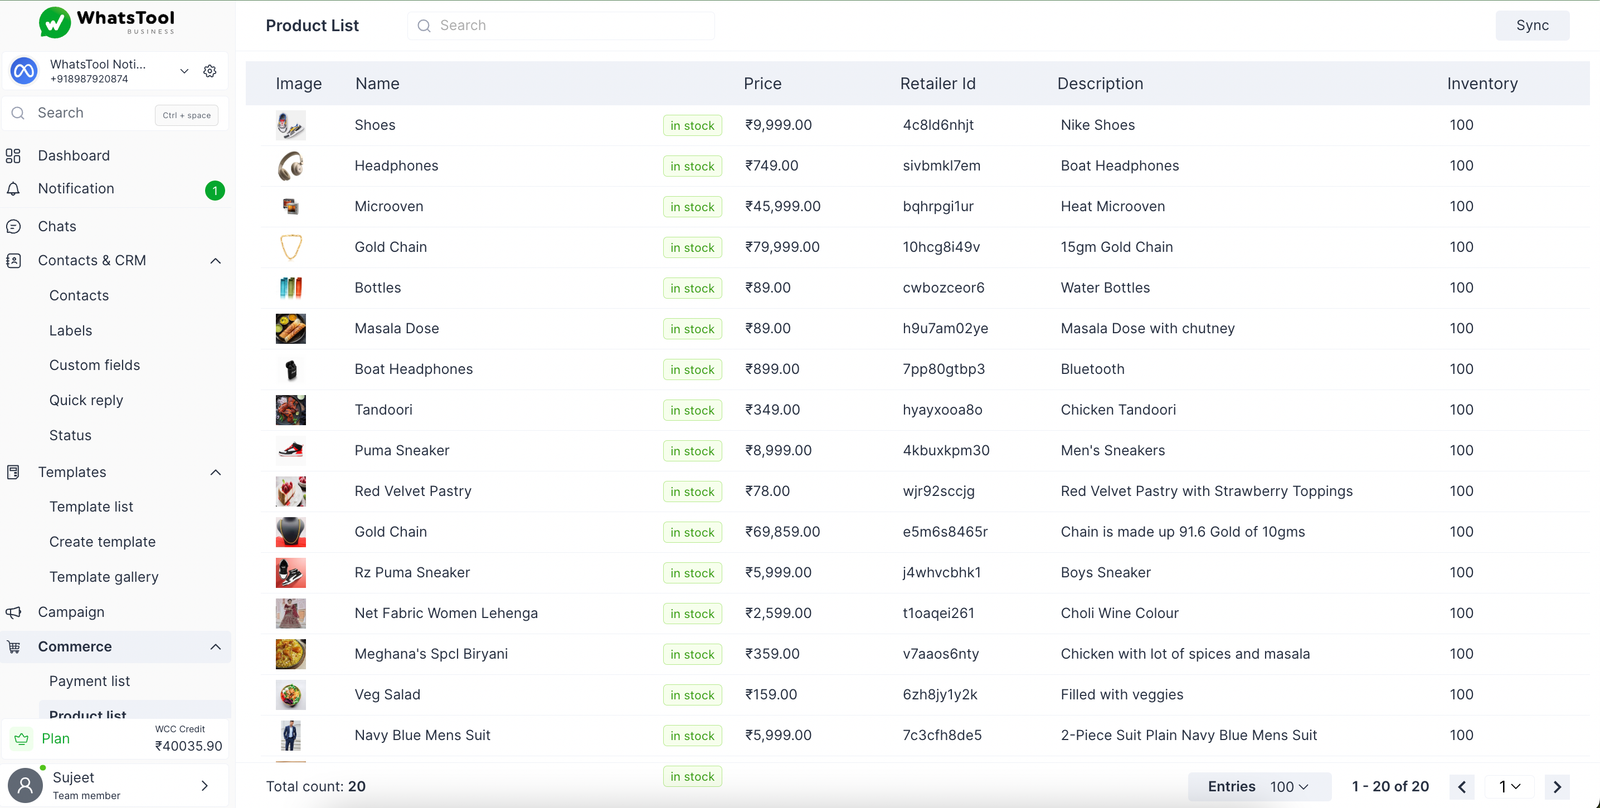Viewport: 1600px width, 808px height.
Task: Click the Campaign megaphone icon
Action: coord(13,612)
